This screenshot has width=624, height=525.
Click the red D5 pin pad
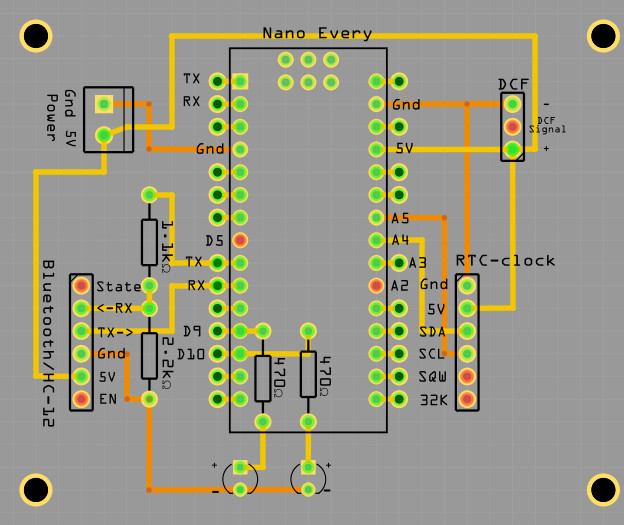(x=240, y=240)
